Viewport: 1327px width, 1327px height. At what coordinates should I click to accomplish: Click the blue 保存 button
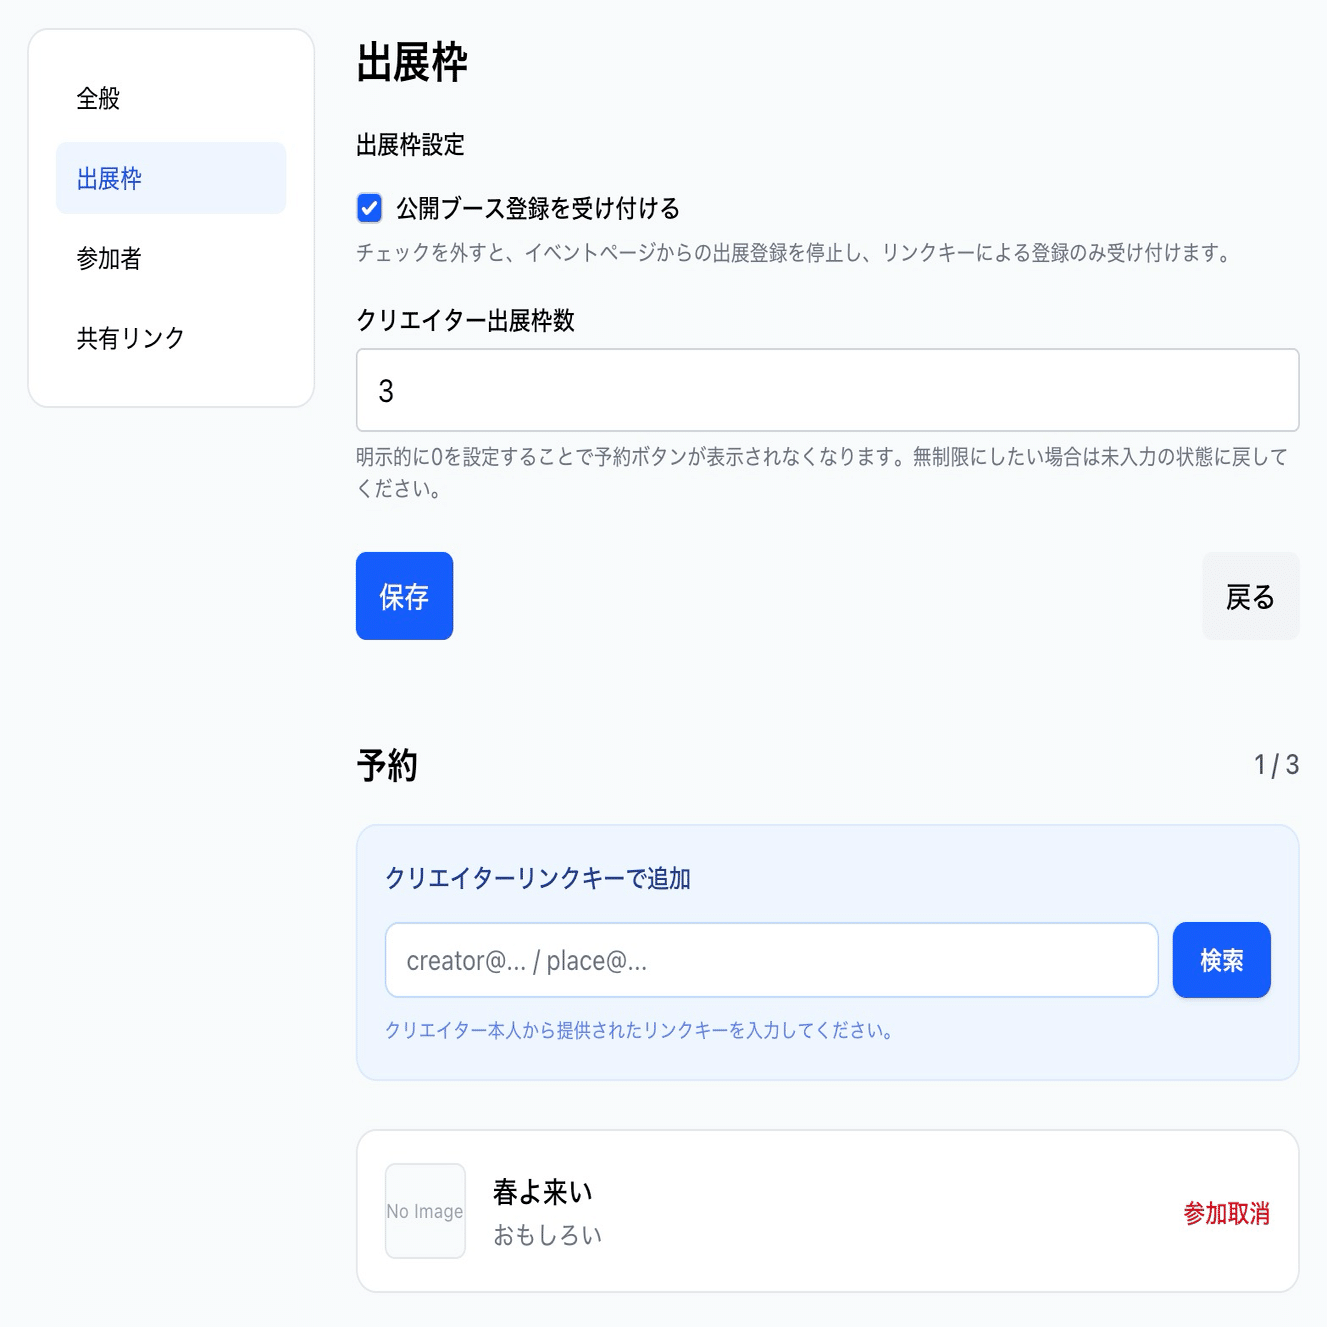[404, 596]
